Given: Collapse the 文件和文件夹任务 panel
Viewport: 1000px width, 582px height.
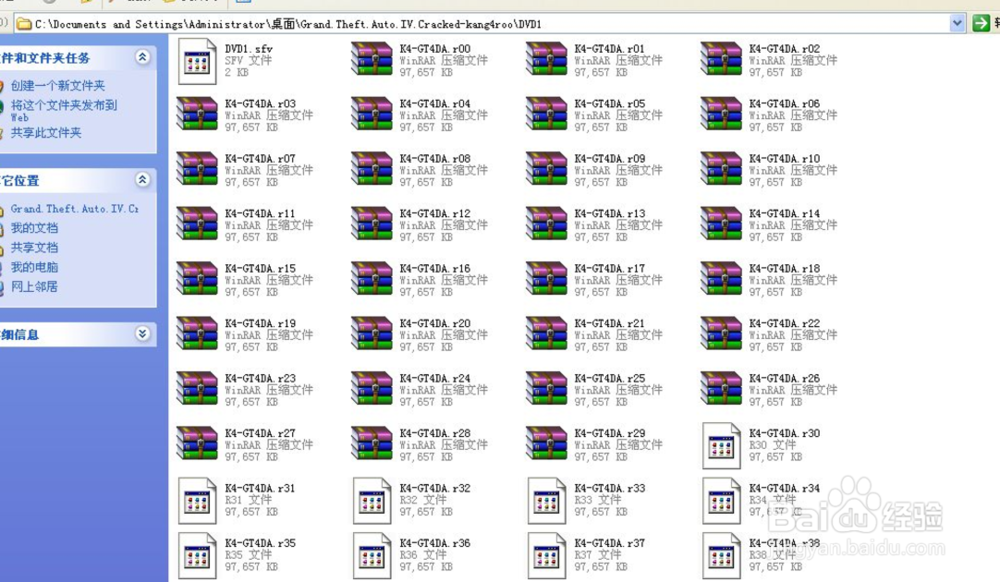Looking at the screenshot, I should point(143,57).
